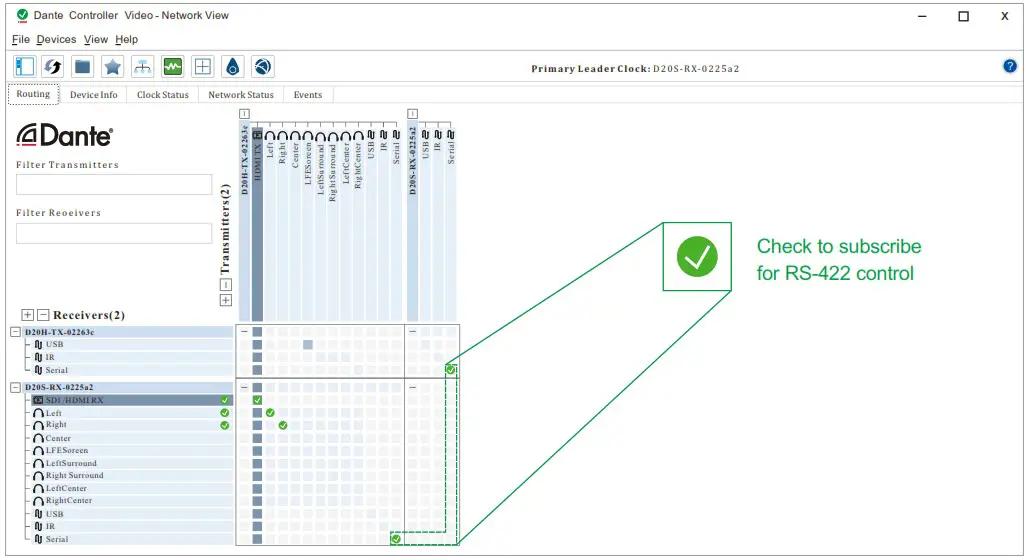This screenshot has height=559, width=1029.
Task: Click the network tree toolbar icon
Action: click(142, 66)
